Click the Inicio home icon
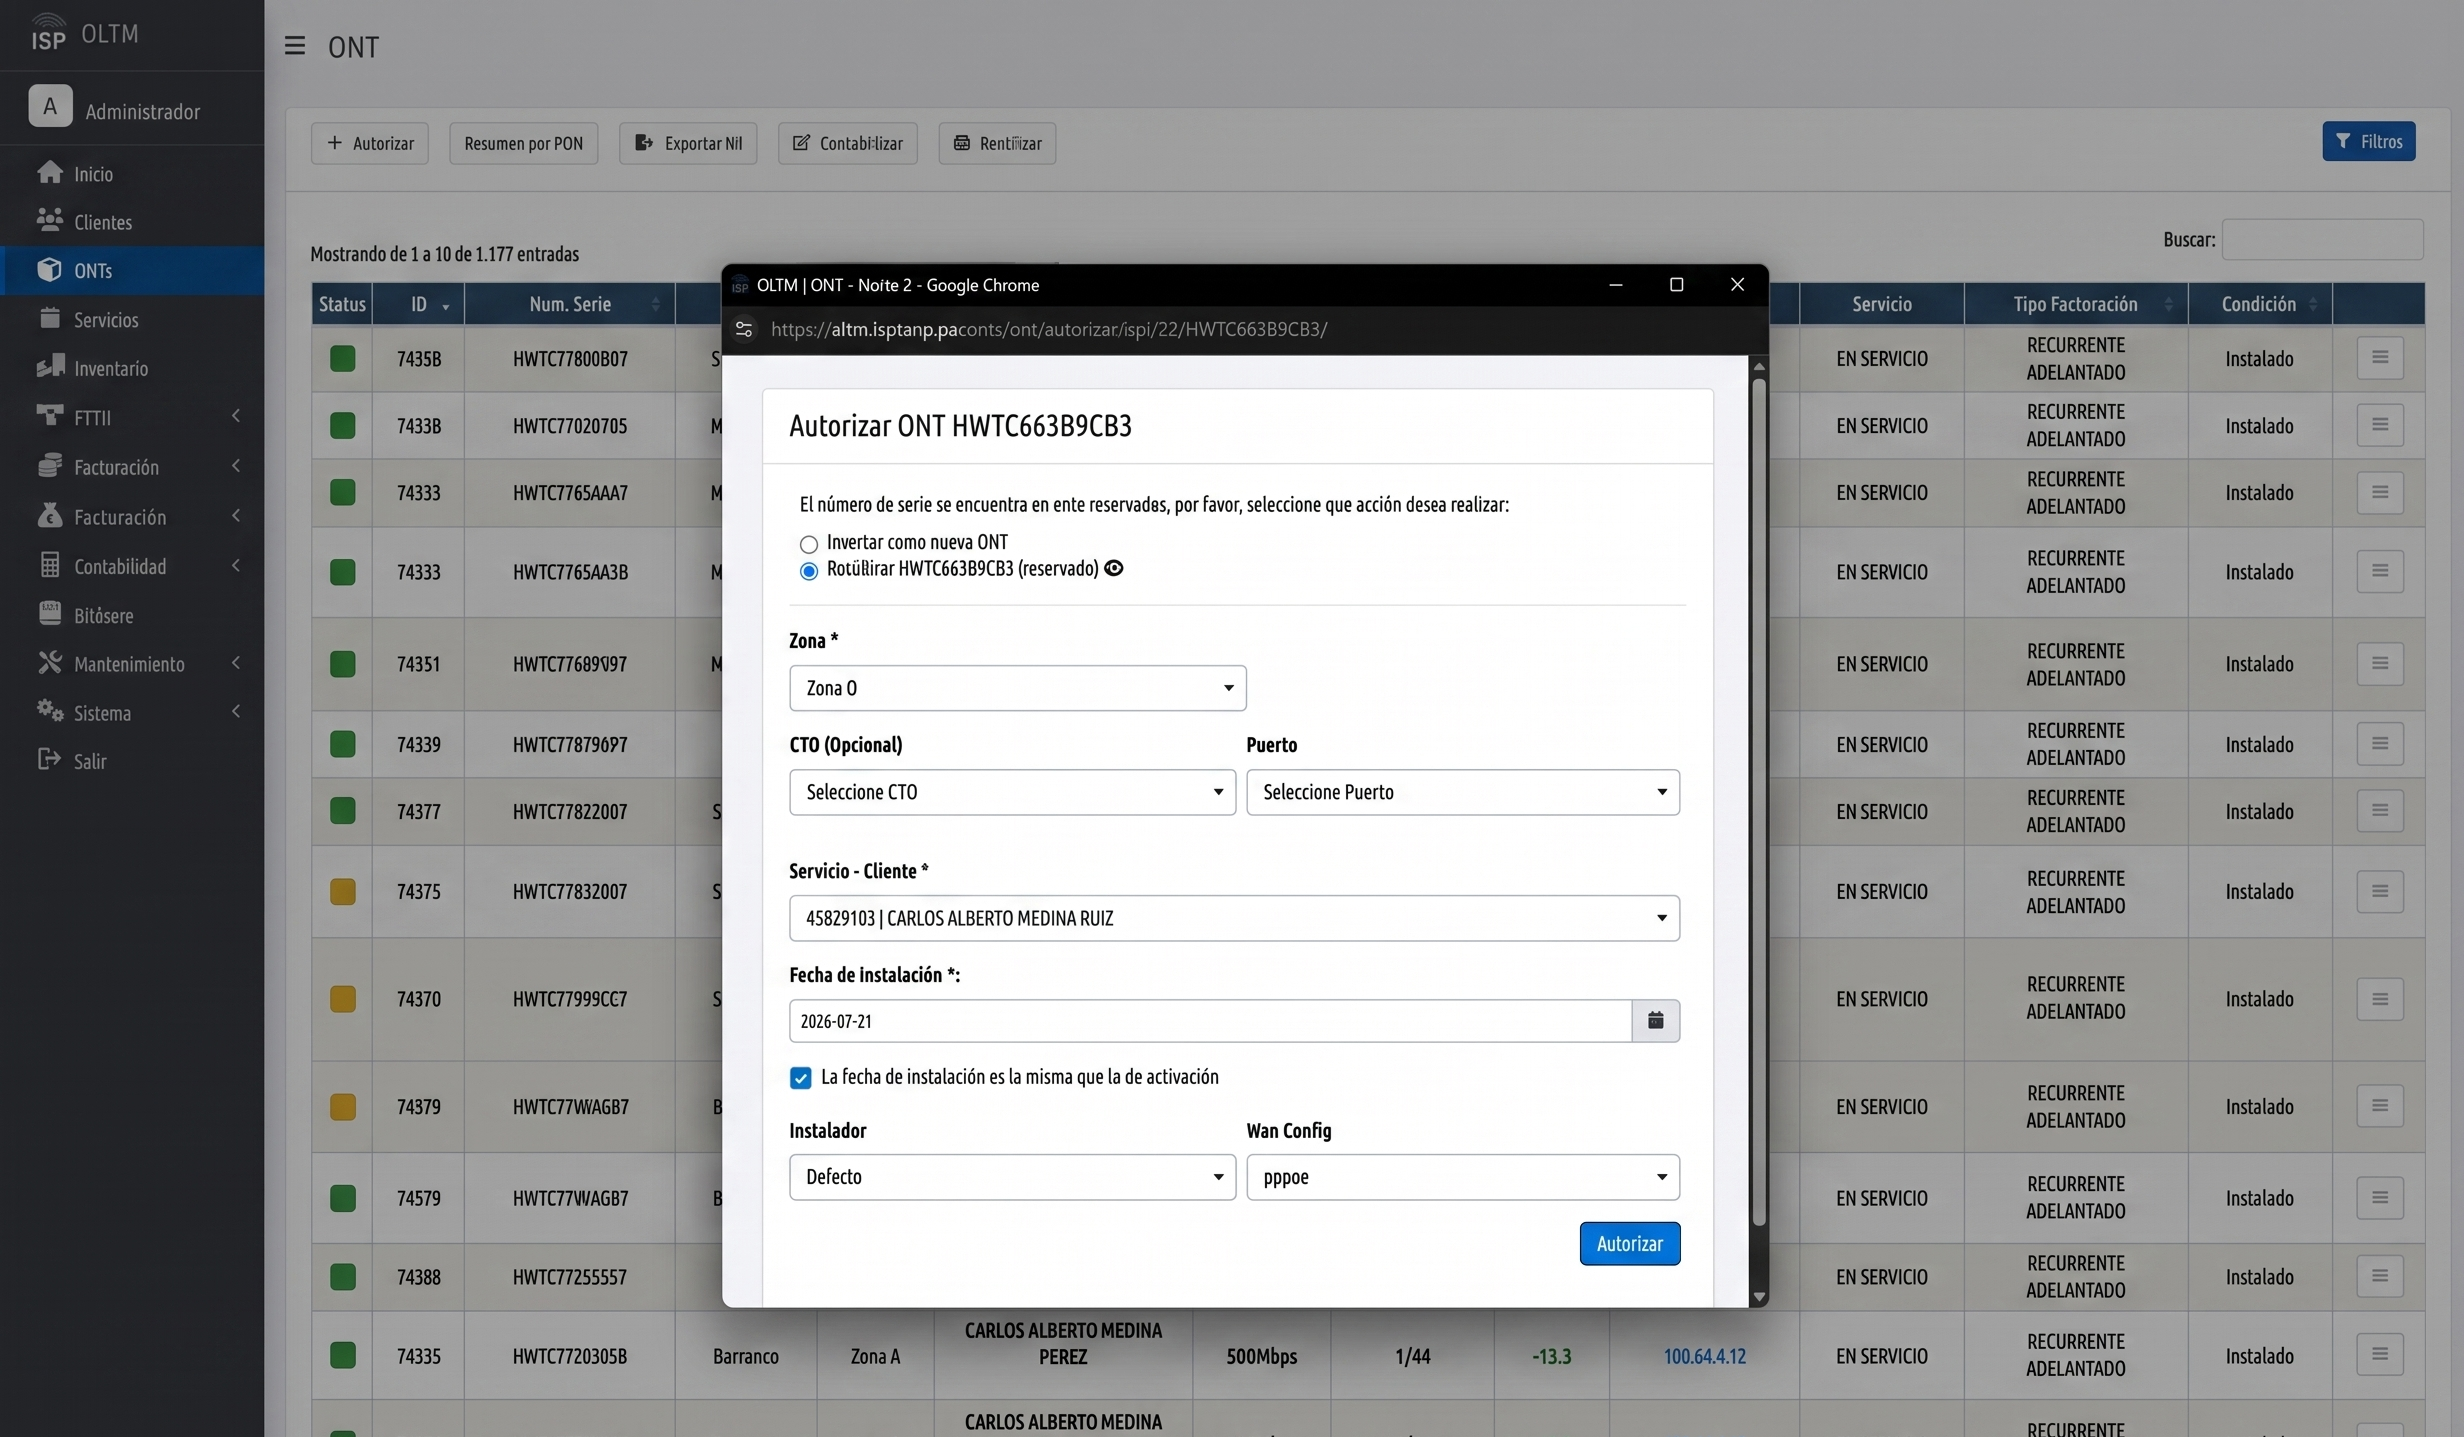Image resolution: width=2464 pixels, height=1437 pixels. tap(50, 173)
